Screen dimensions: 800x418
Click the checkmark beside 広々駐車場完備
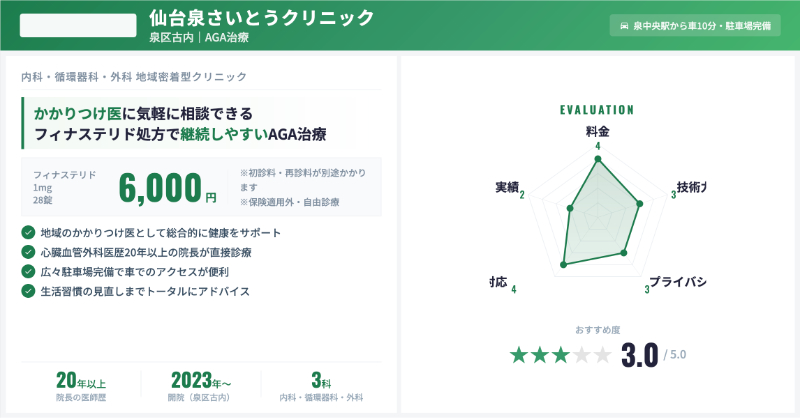click(x=27, y=271)
